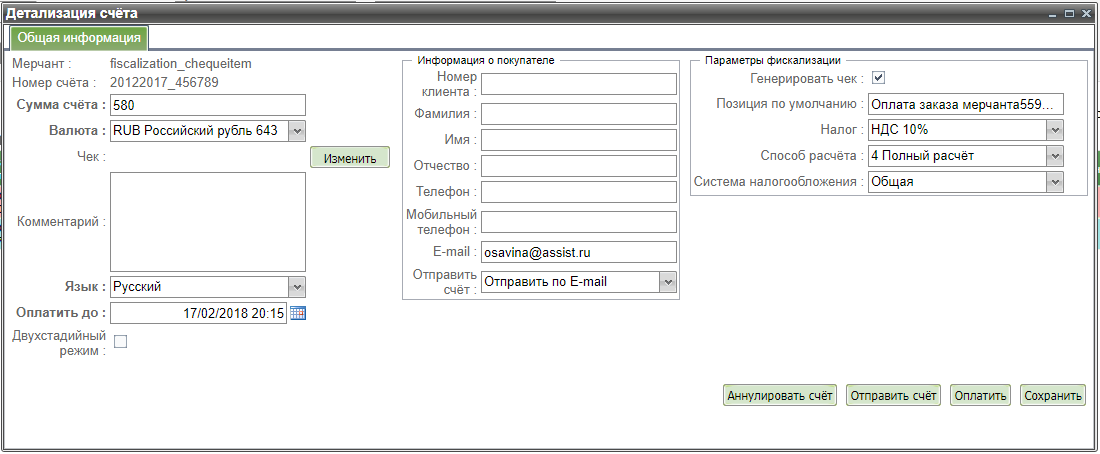Focus the E-mail field with osavina@assist.ru
Screen dimensions: 1100x454
(x=579, y=252)
